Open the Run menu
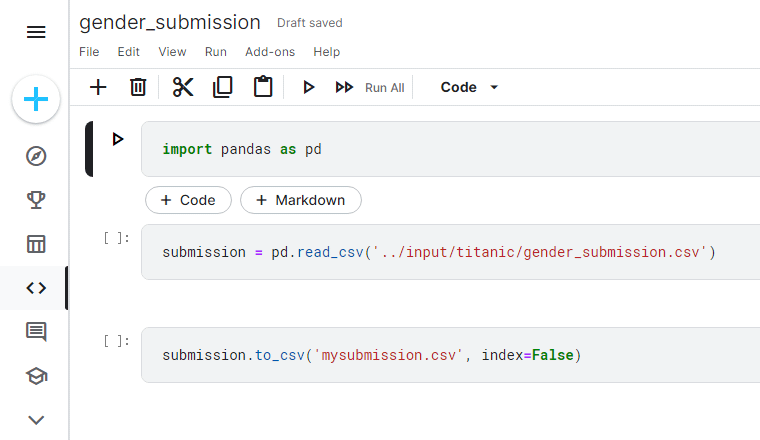This screenshot has height=440, width=760. point(216,52)
